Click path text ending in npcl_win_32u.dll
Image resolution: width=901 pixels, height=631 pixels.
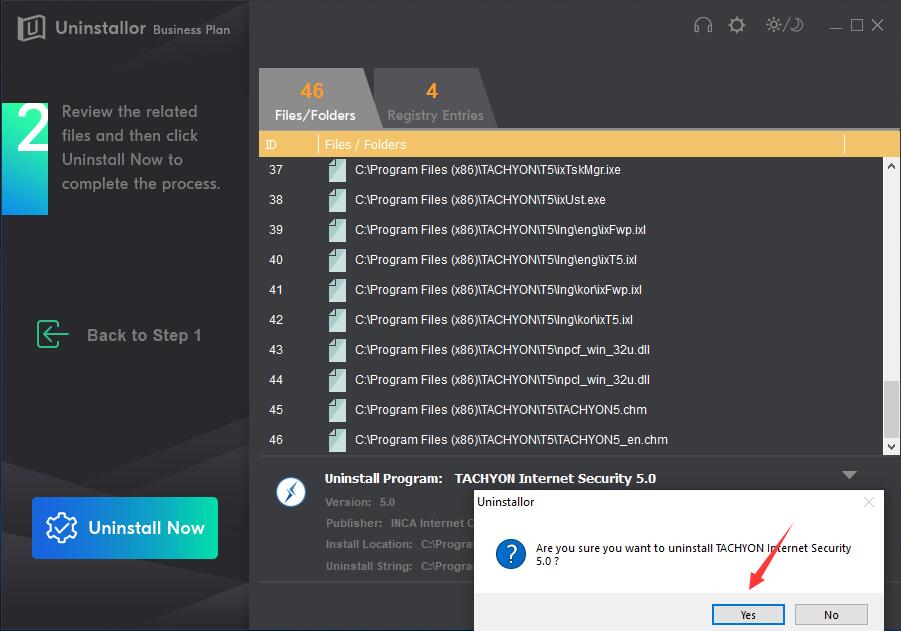(x=502, y=379)
